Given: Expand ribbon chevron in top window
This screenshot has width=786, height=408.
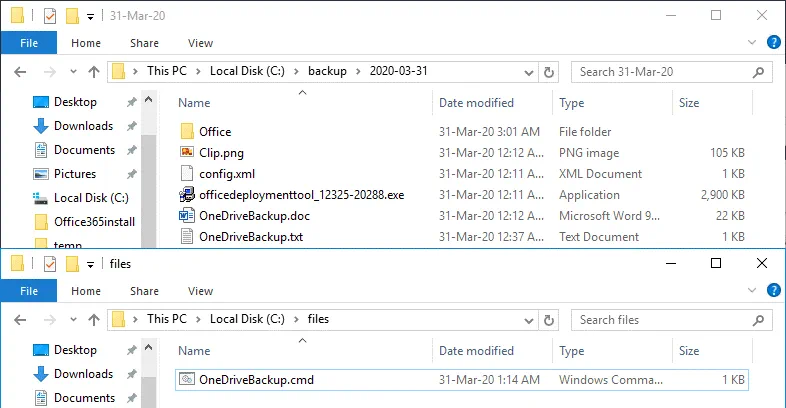Looking at the screenshot, I should tap(755, 43).
